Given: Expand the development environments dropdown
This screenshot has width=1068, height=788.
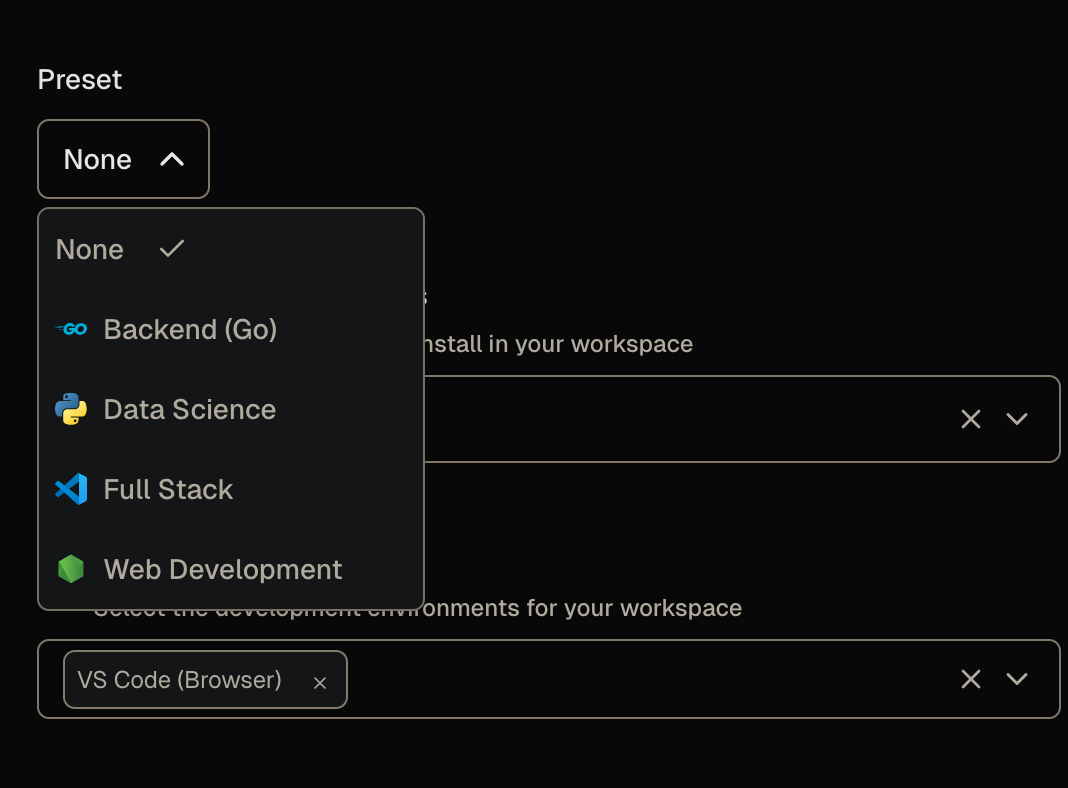Looking at the screenshot, I should pyautogui.click(x=1017, y=679).
